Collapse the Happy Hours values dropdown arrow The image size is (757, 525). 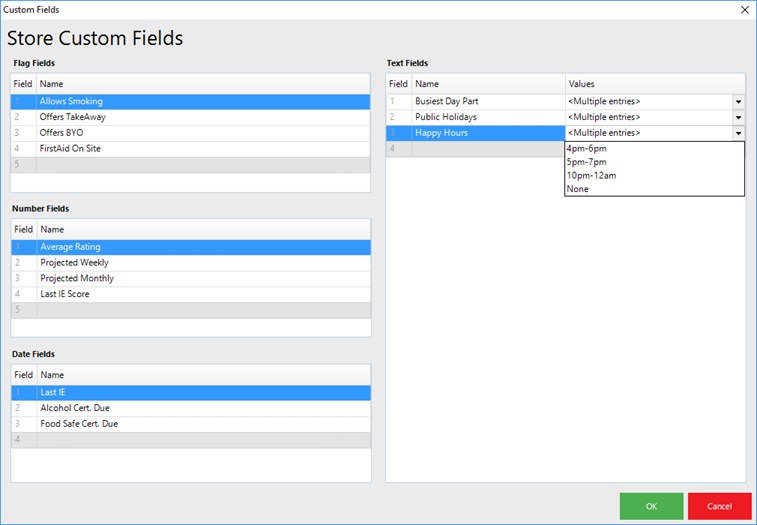738,133
